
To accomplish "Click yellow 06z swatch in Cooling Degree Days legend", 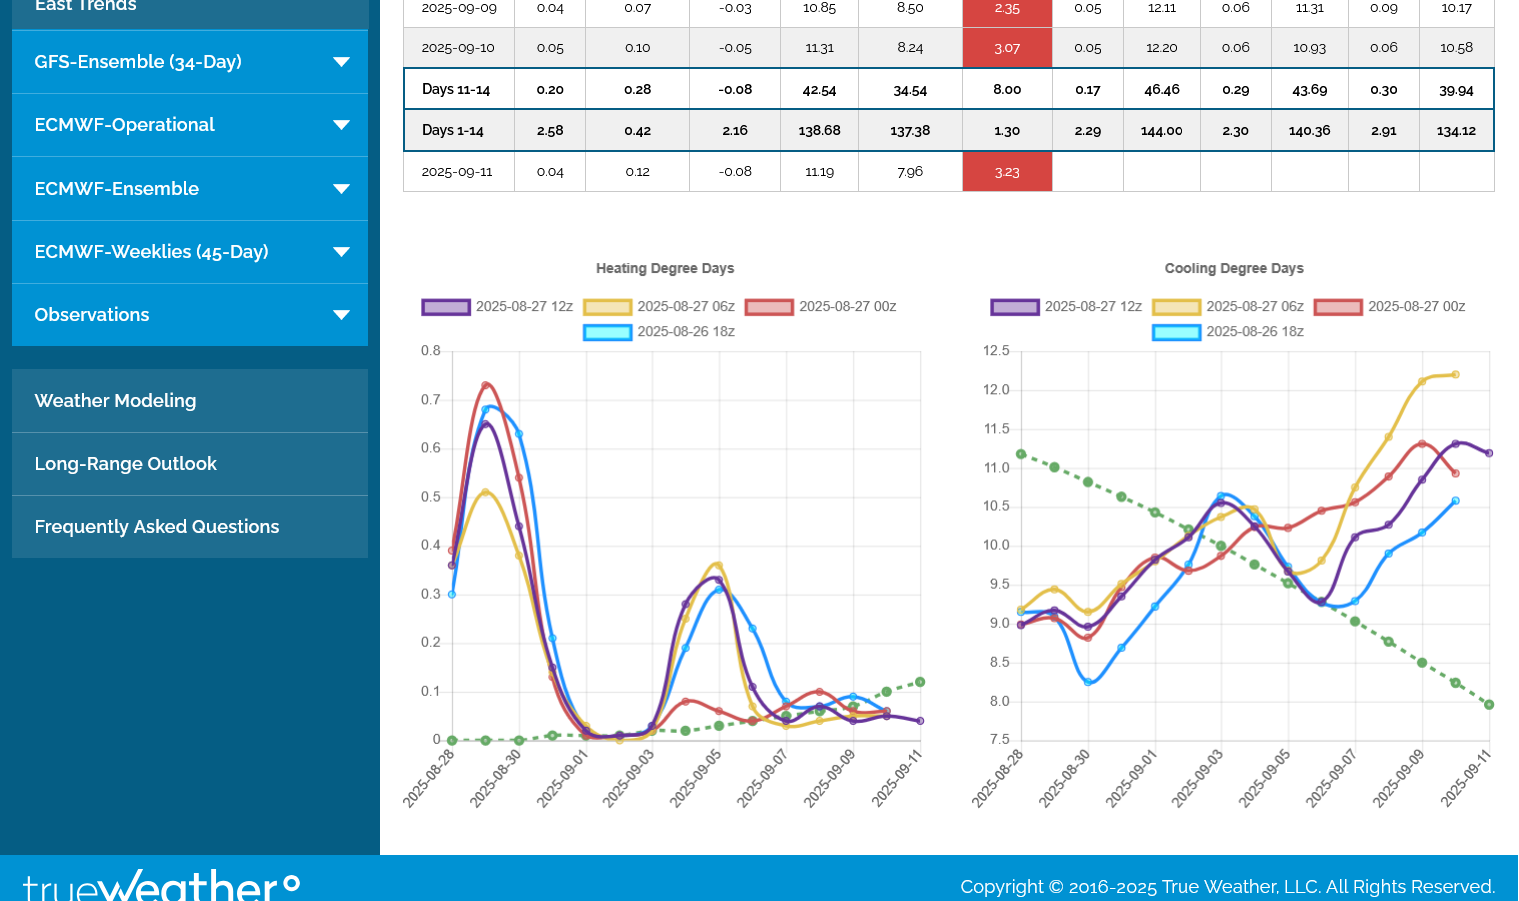I will pos(1176,307).
